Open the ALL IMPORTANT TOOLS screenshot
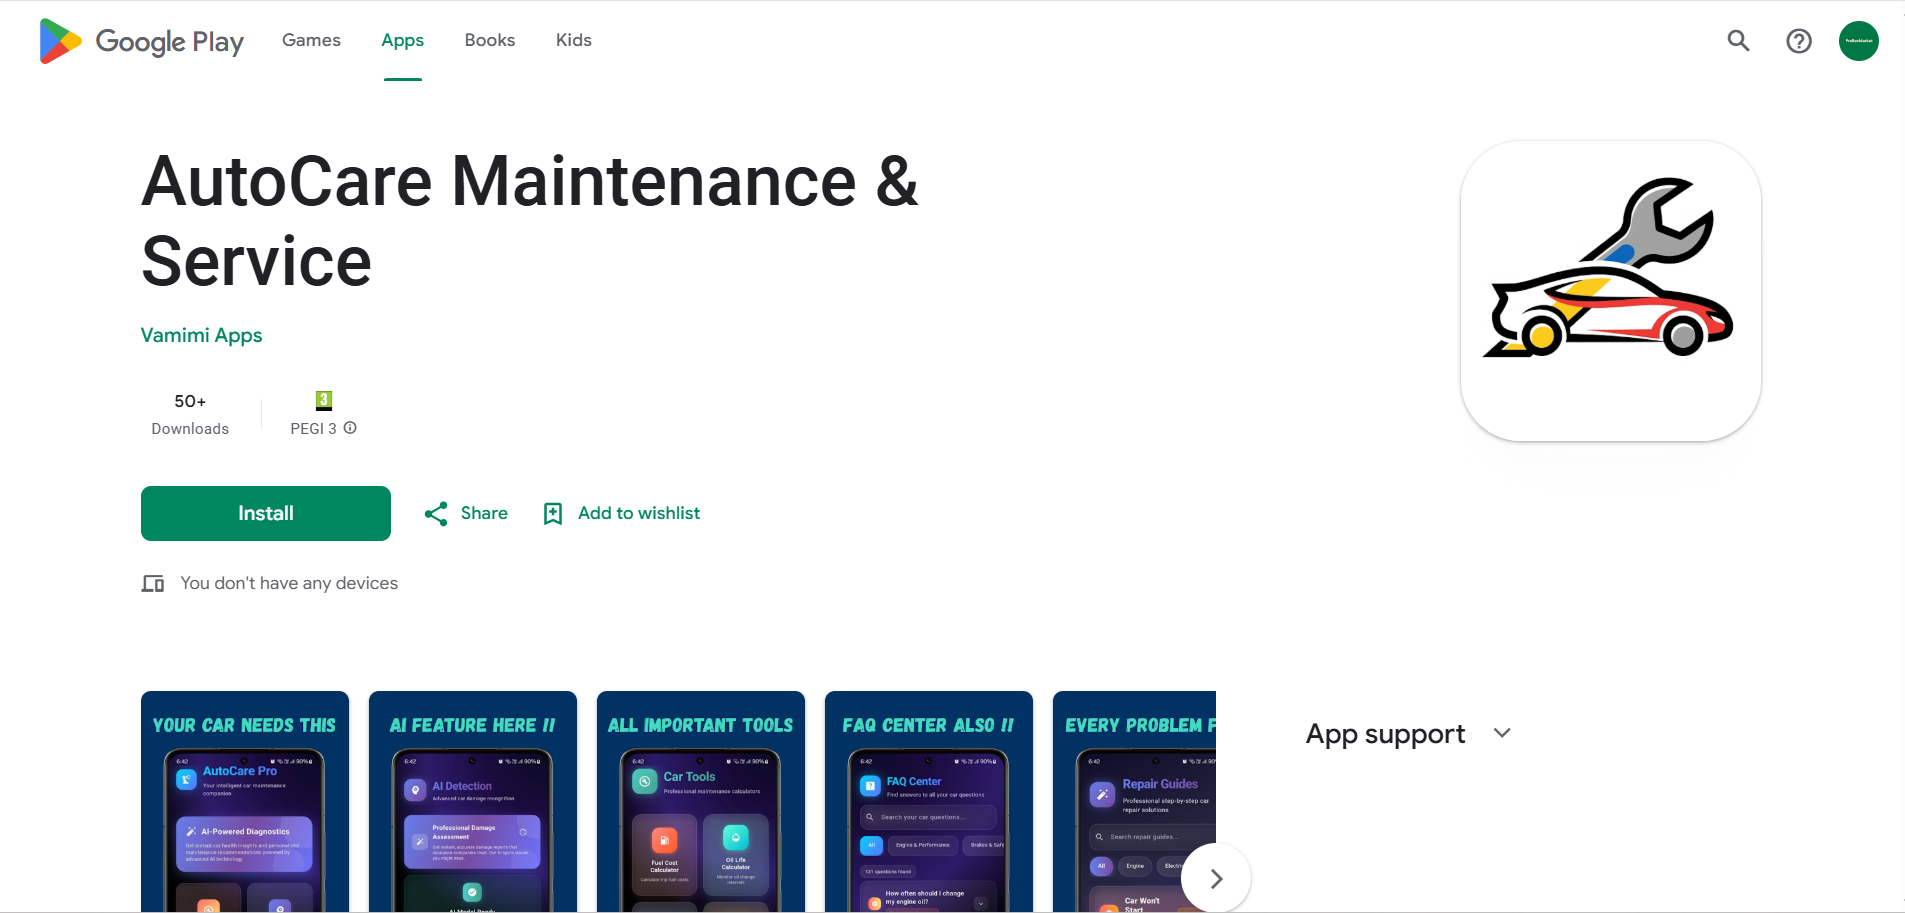The width and height of the screenshot is (1905, 913). pos(701,801)
